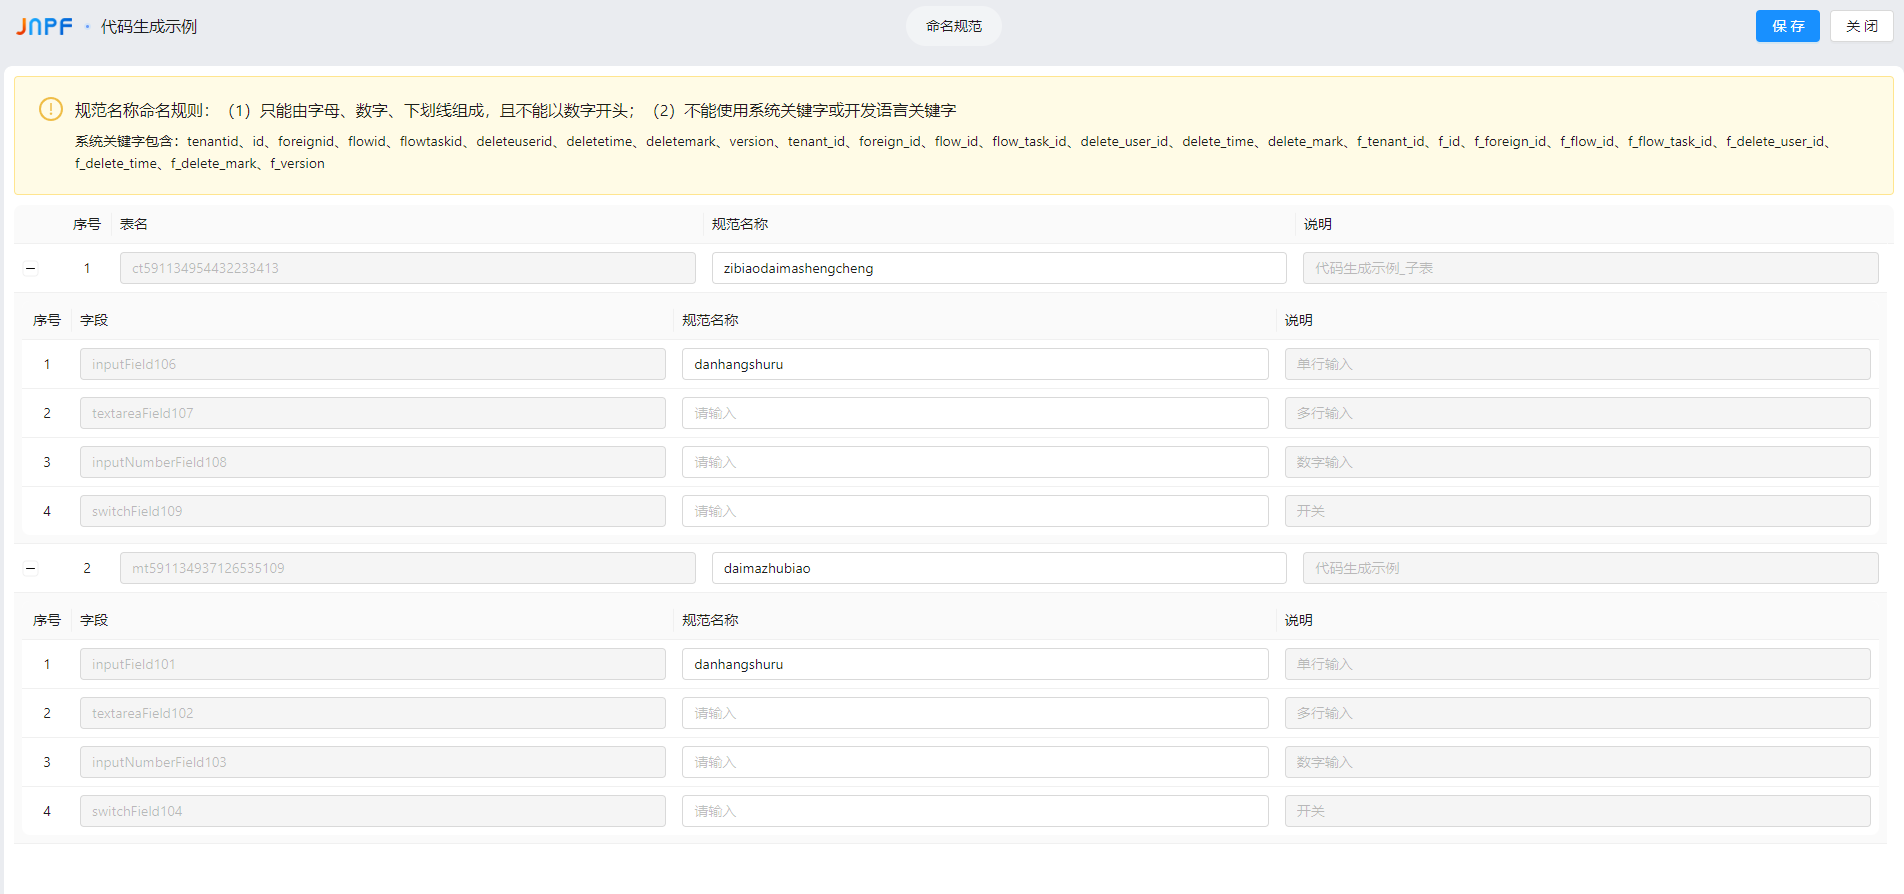Viewport: 1904px width, 894px height.
Task: Click name input for inputNumberField108
Action: [974, 462]
